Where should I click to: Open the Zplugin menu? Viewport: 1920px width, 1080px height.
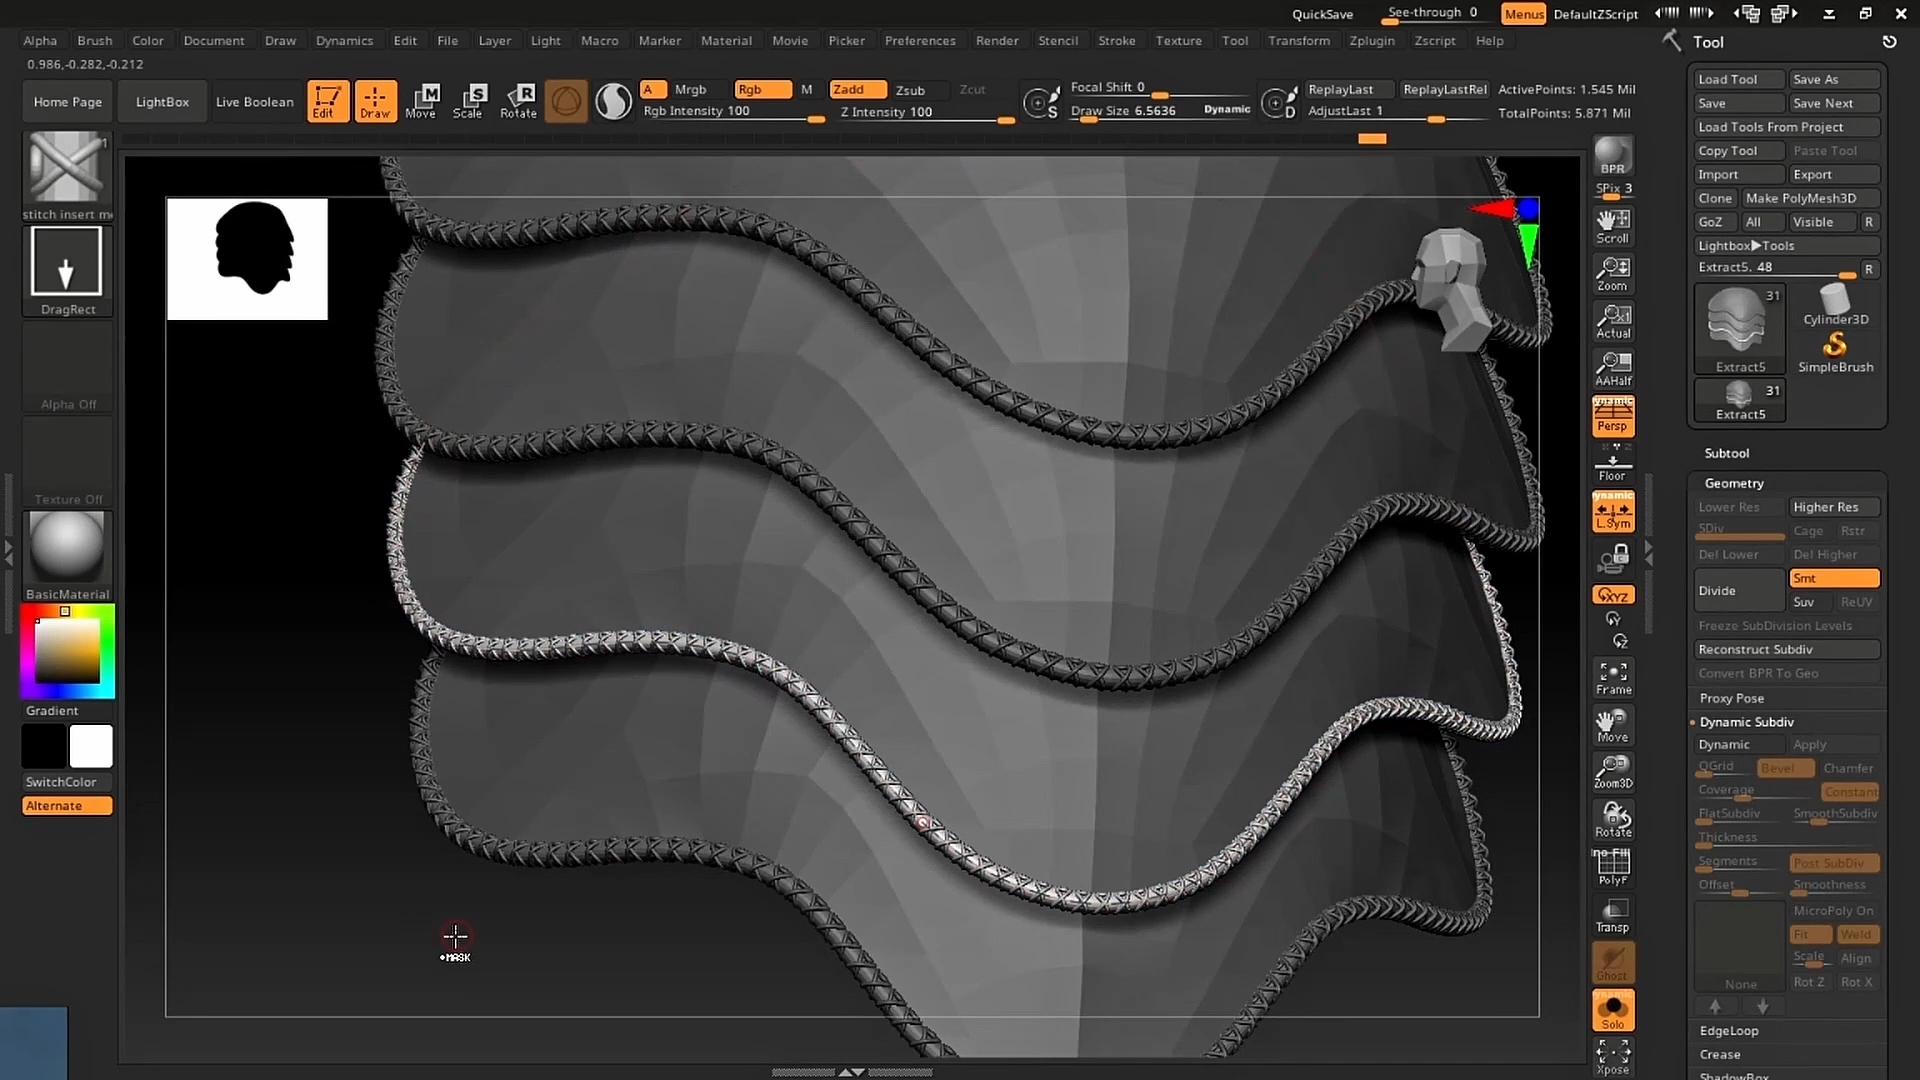[1371, 40]
